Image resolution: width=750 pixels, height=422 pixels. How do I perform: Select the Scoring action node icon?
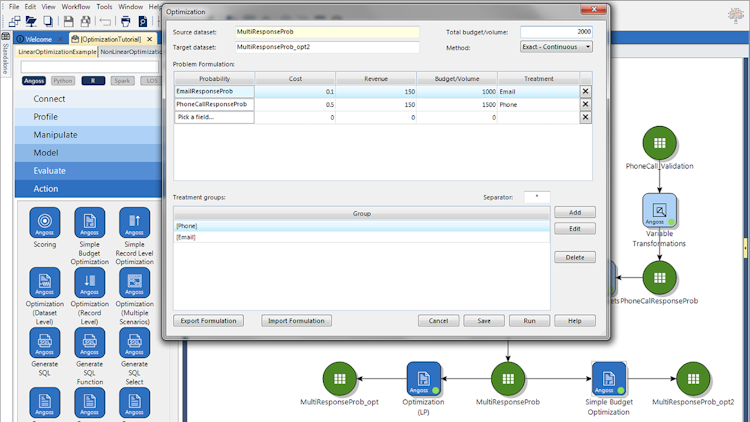[x=44, y=222]
